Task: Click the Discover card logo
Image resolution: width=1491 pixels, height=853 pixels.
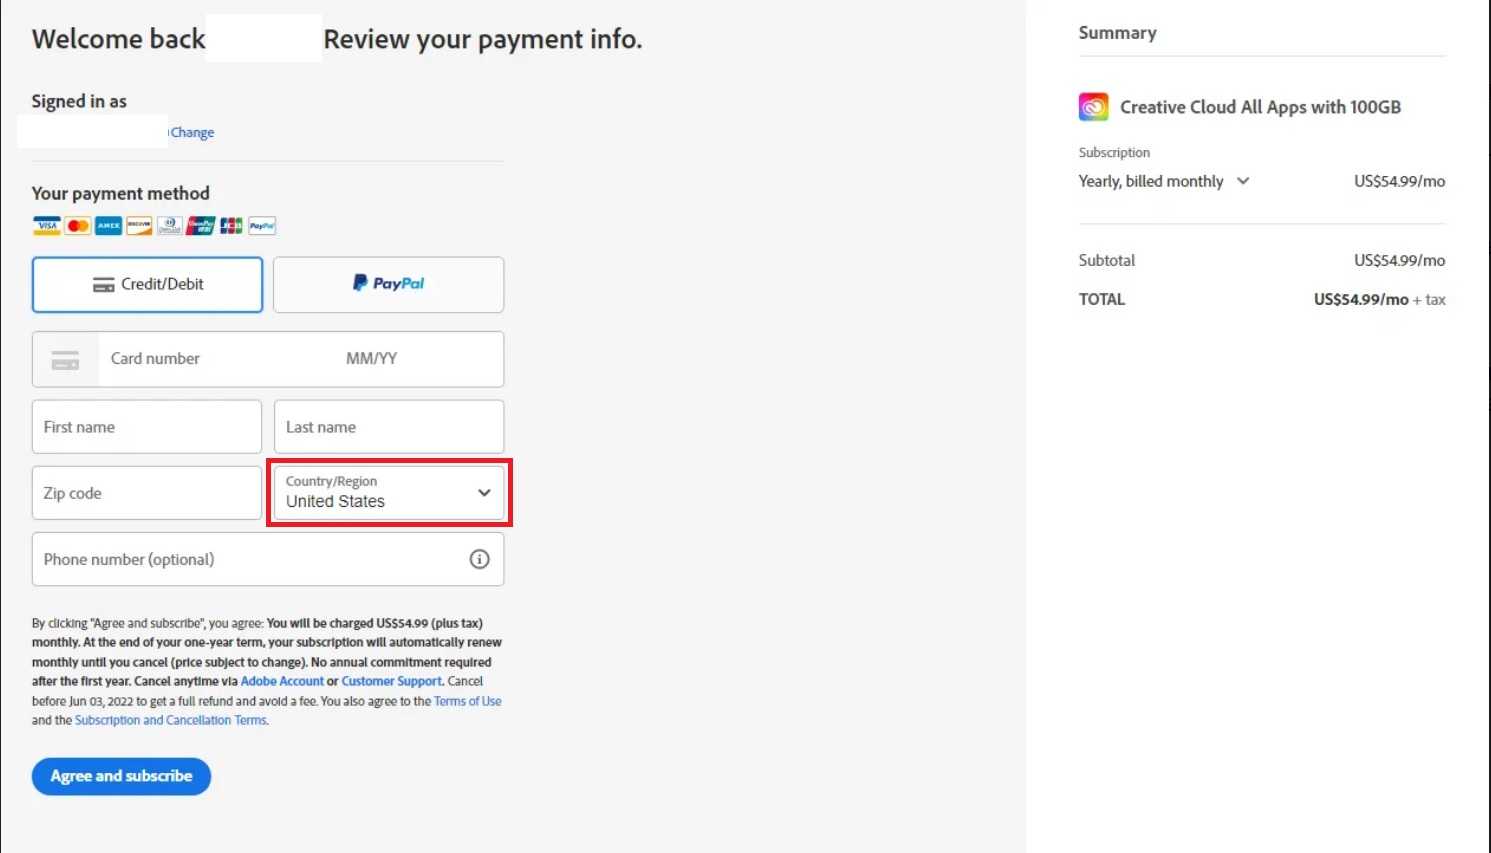Action: tap(139, 226)
